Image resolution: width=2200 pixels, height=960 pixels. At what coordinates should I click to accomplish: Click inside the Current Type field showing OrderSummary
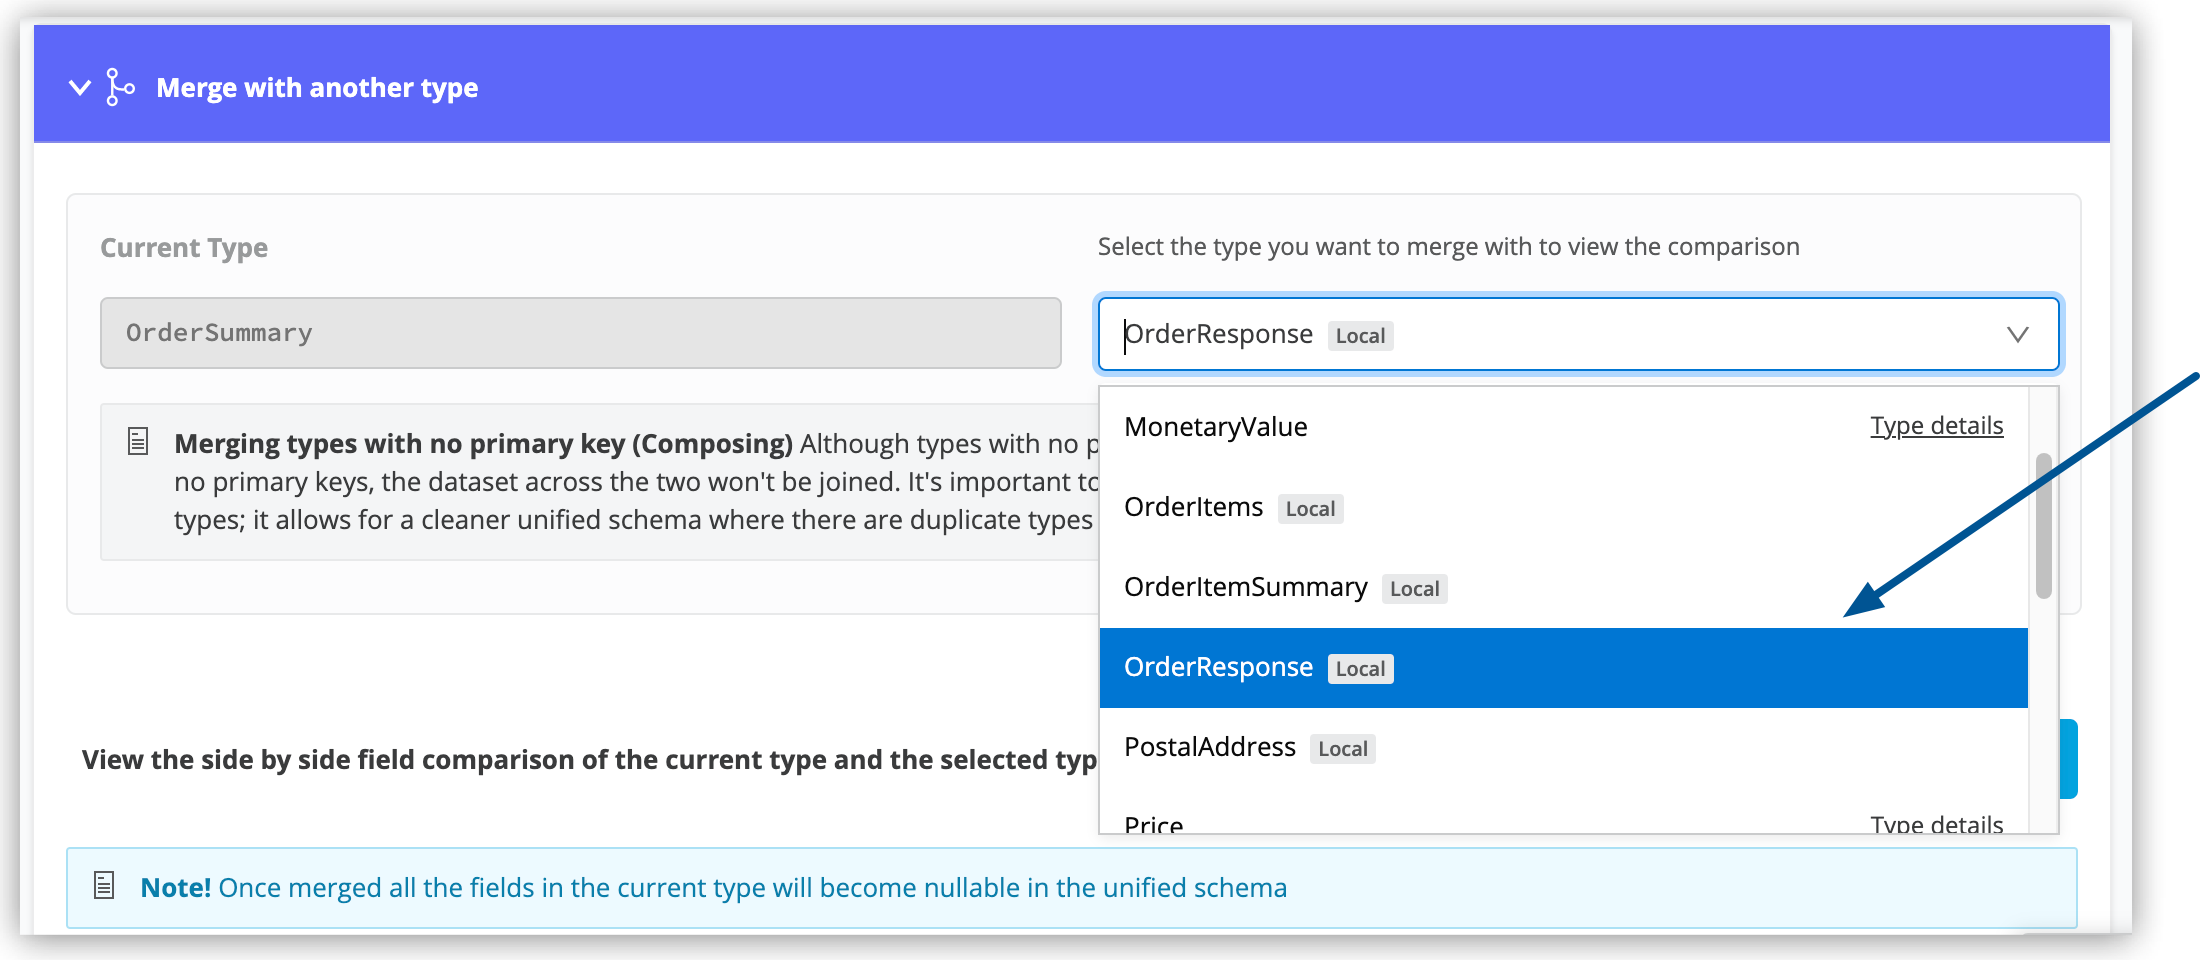point(580,333)
